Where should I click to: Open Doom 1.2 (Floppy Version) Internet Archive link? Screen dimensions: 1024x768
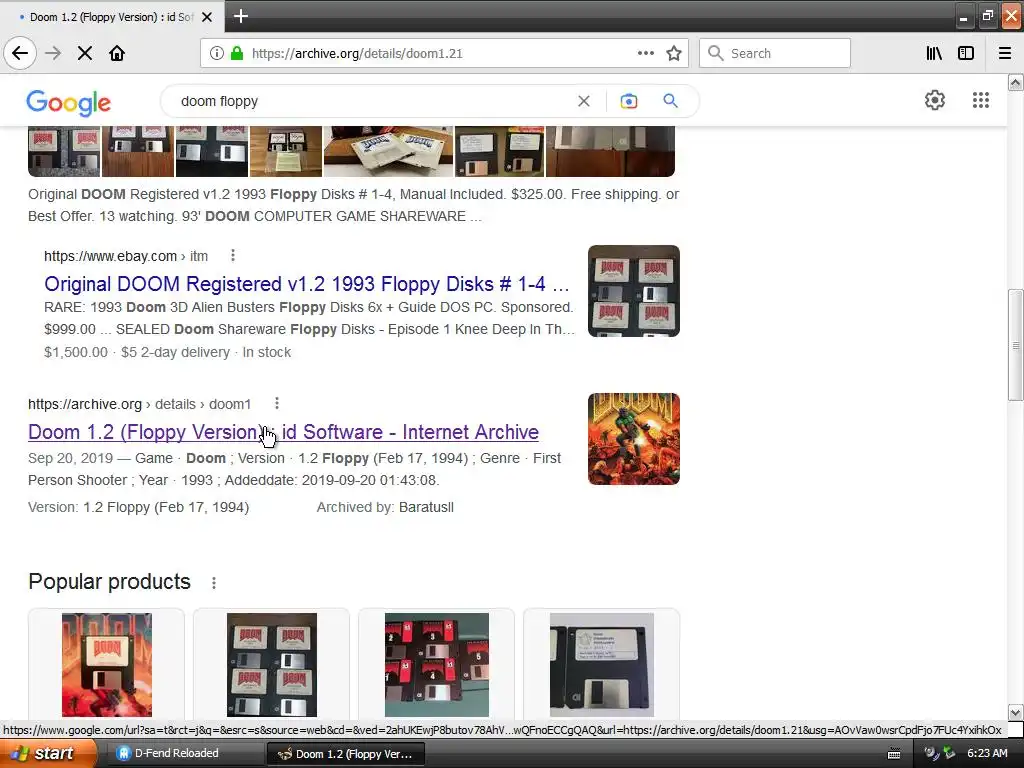coord(283,432)
